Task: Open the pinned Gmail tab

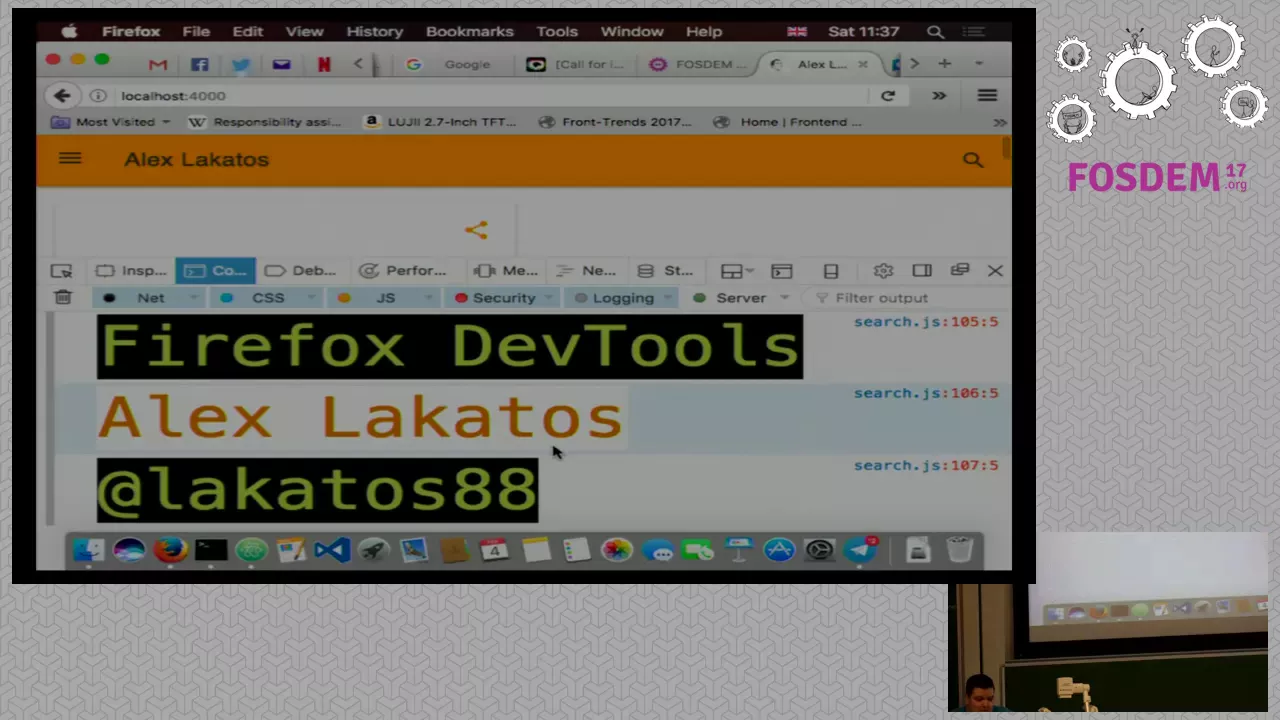Action: click(158, 64)
